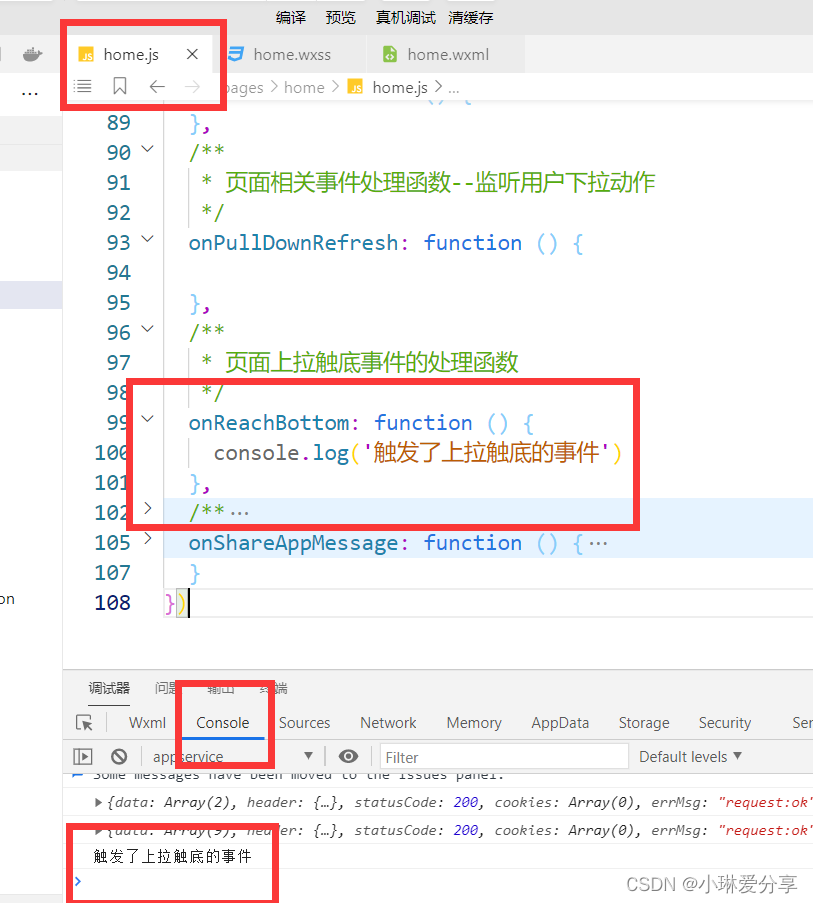Click the 真机调试 toolbar button
Screen dimensions: 813x903
405,17
